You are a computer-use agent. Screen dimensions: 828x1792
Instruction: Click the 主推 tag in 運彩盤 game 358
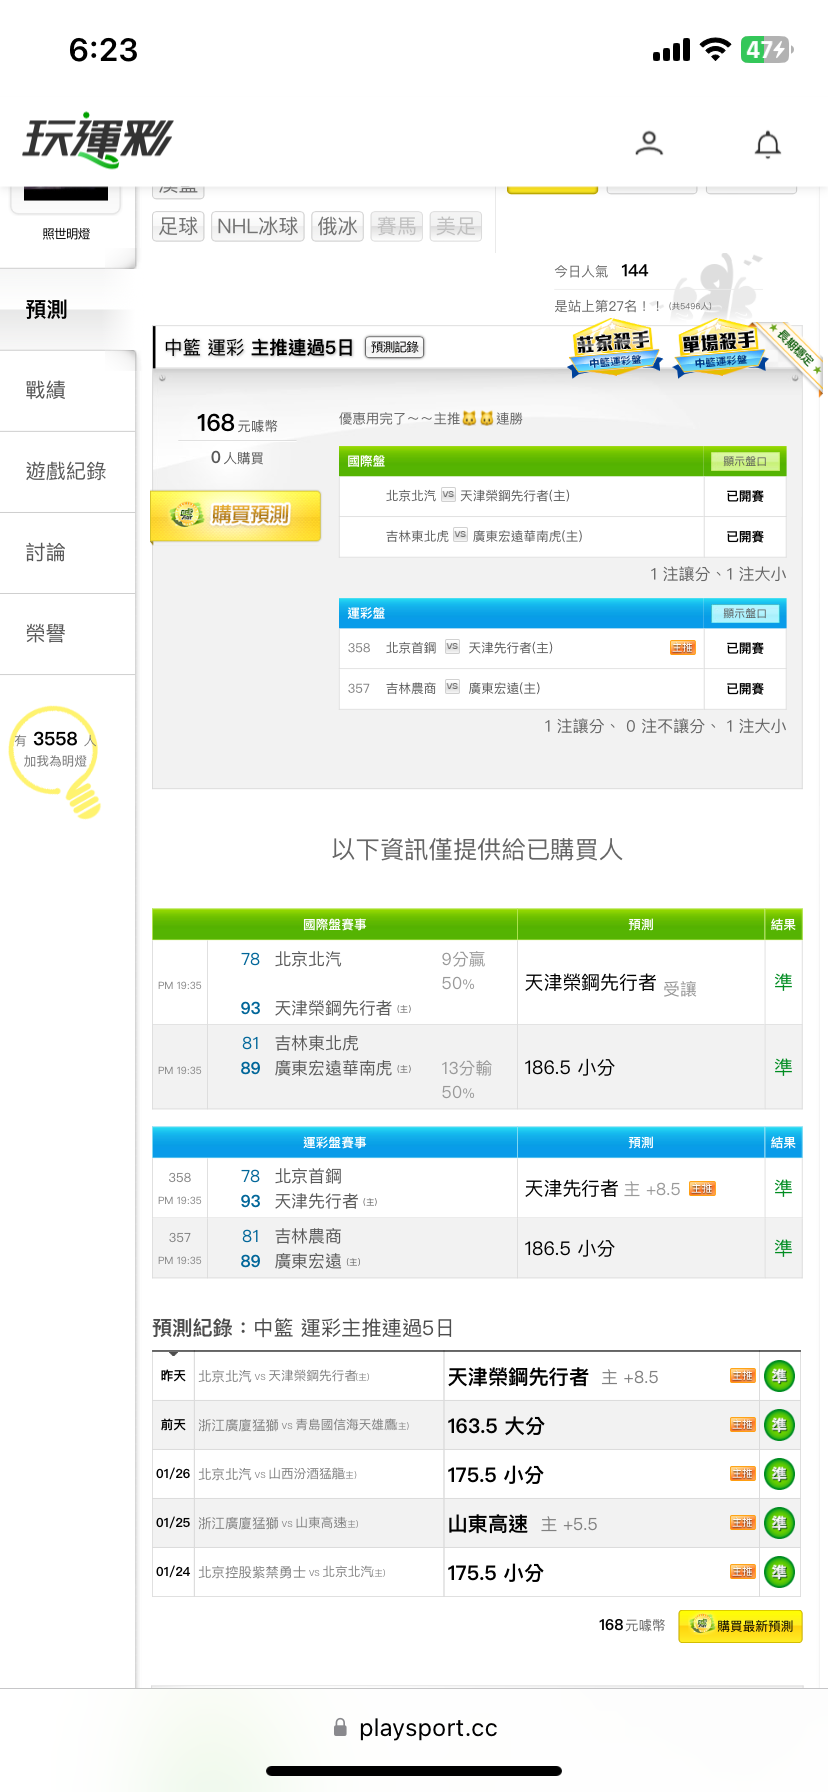[x=682, y=648]
